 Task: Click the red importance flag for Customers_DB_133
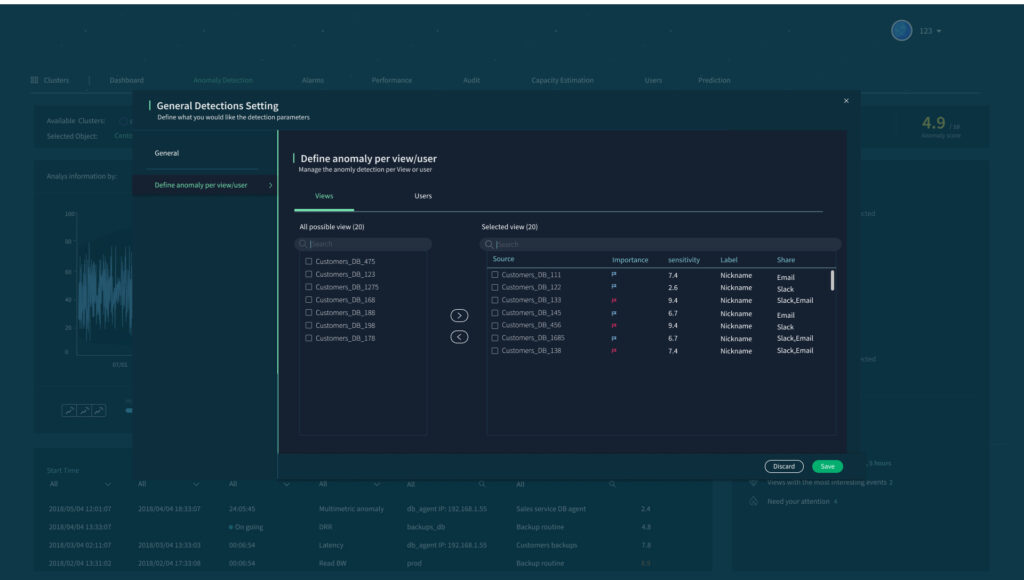point(614,300)
